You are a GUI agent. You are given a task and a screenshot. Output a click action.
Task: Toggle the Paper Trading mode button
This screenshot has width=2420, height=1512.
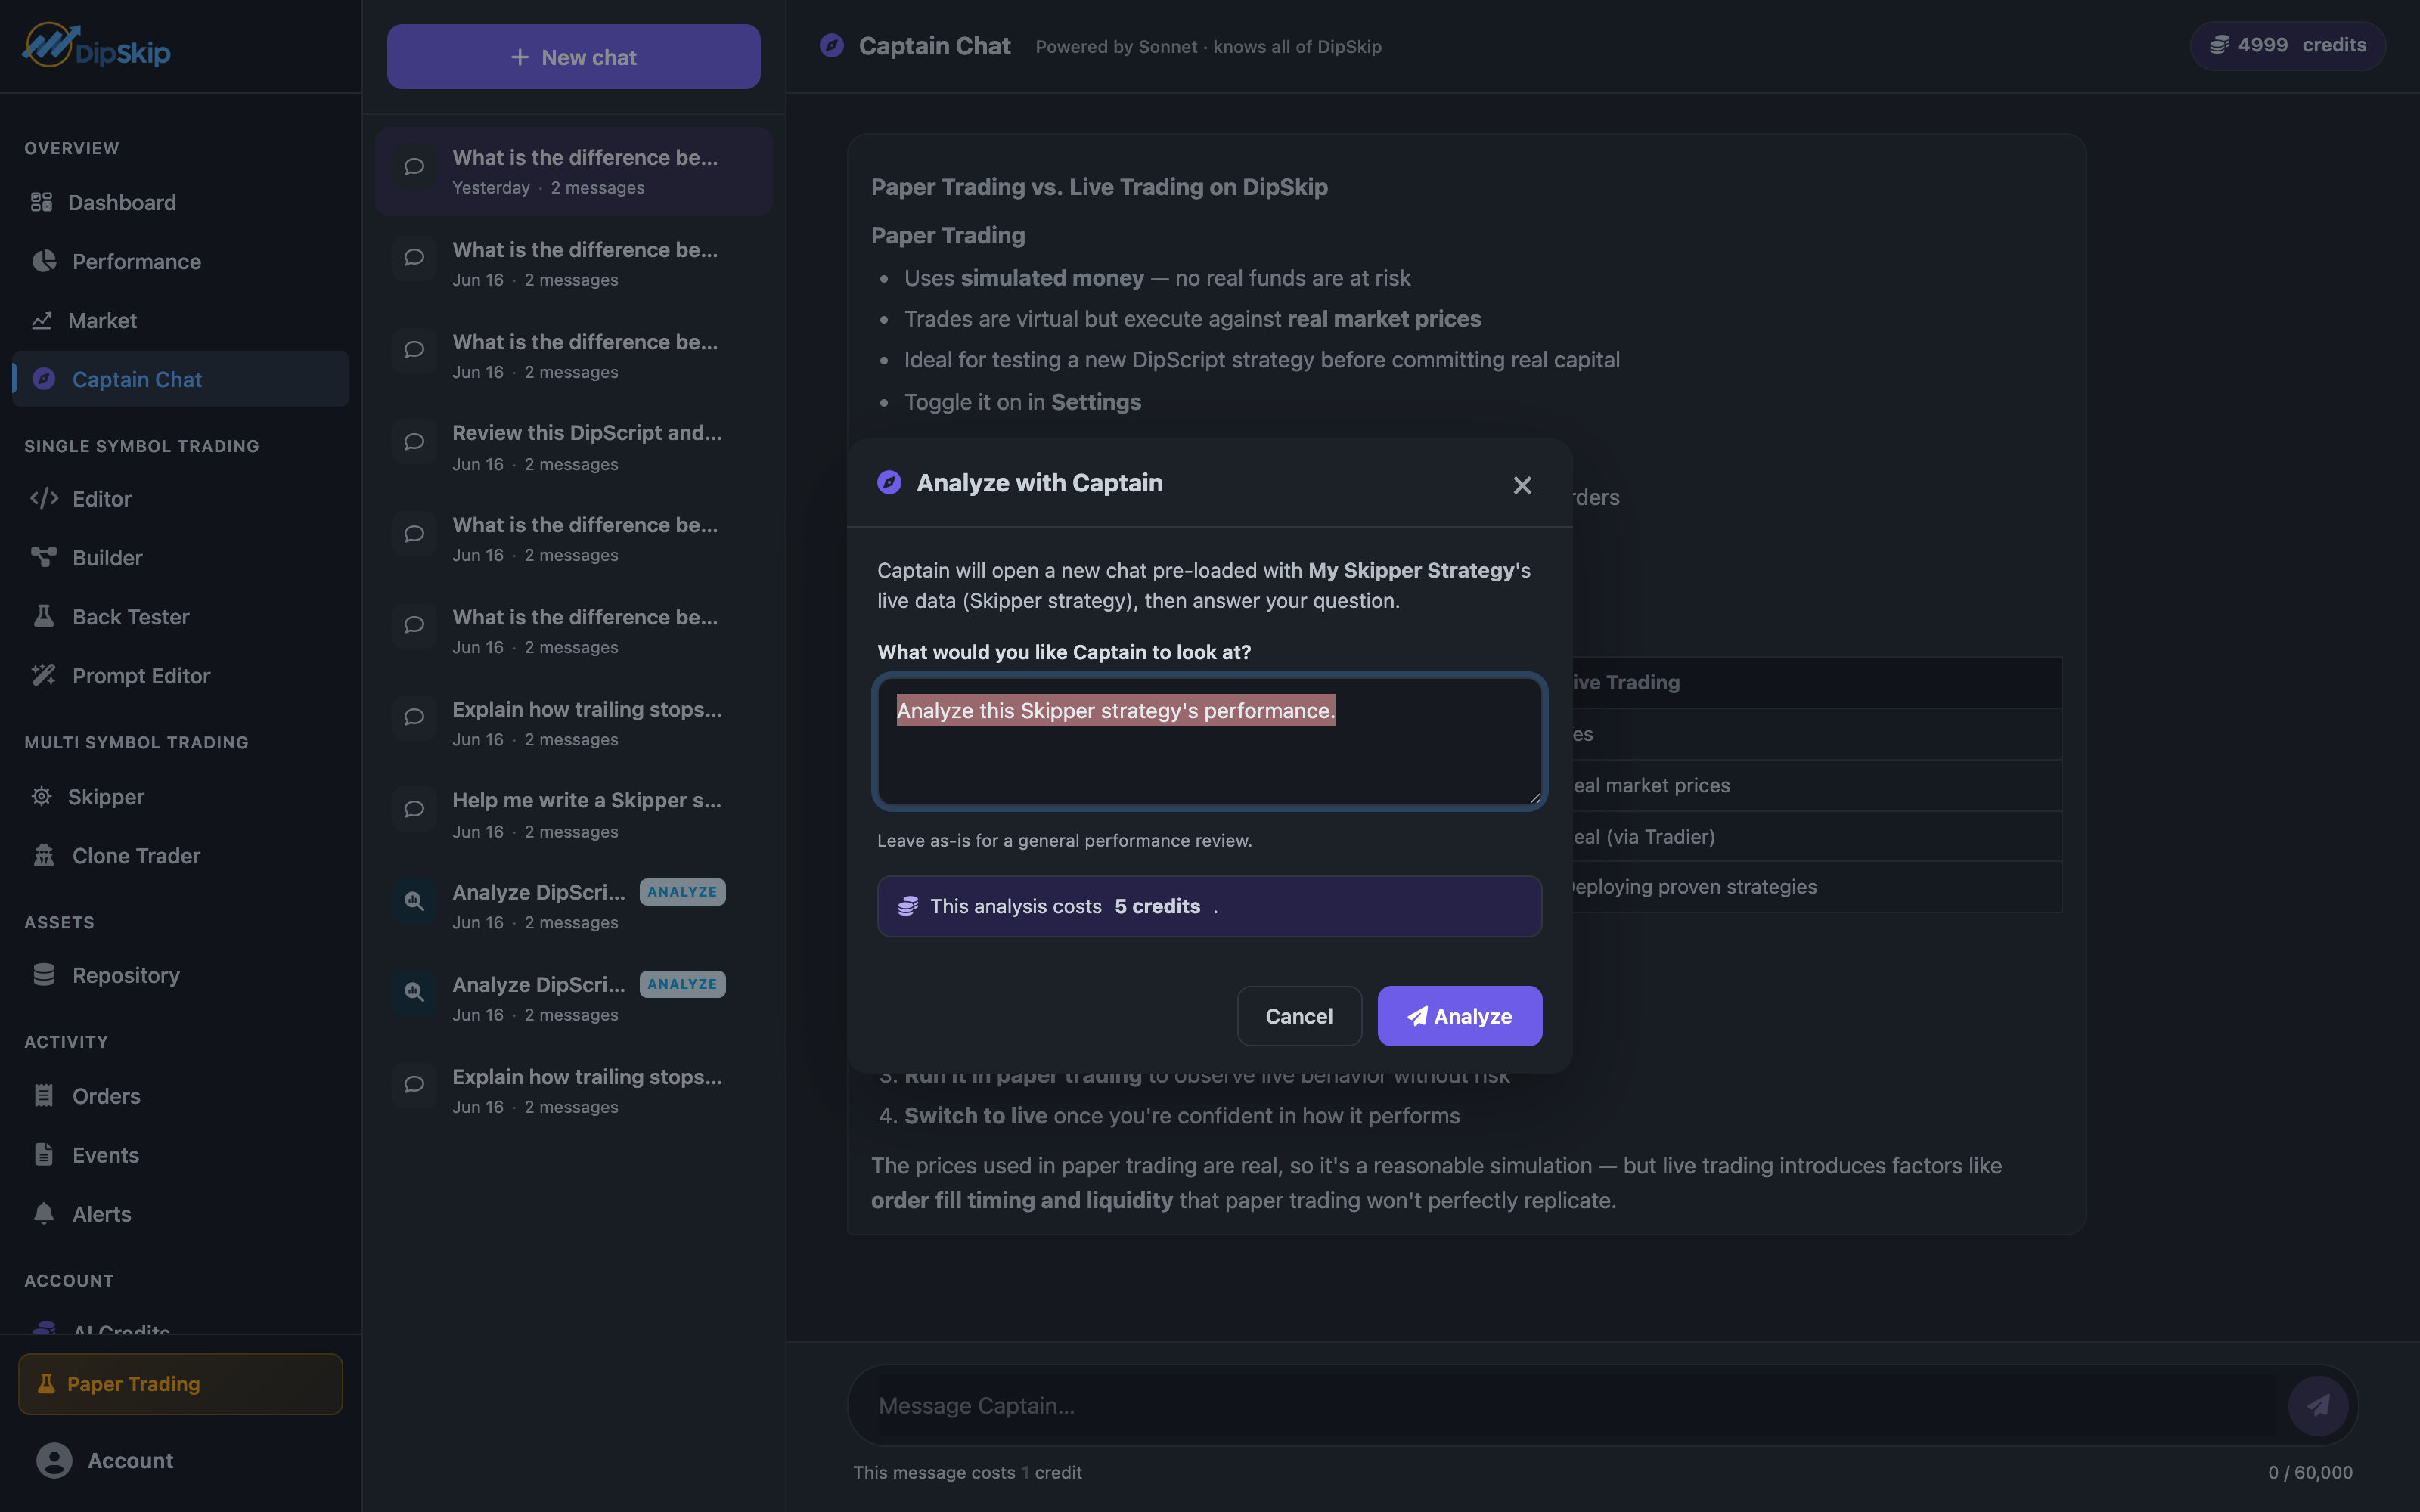click(x=181, y=1384)
